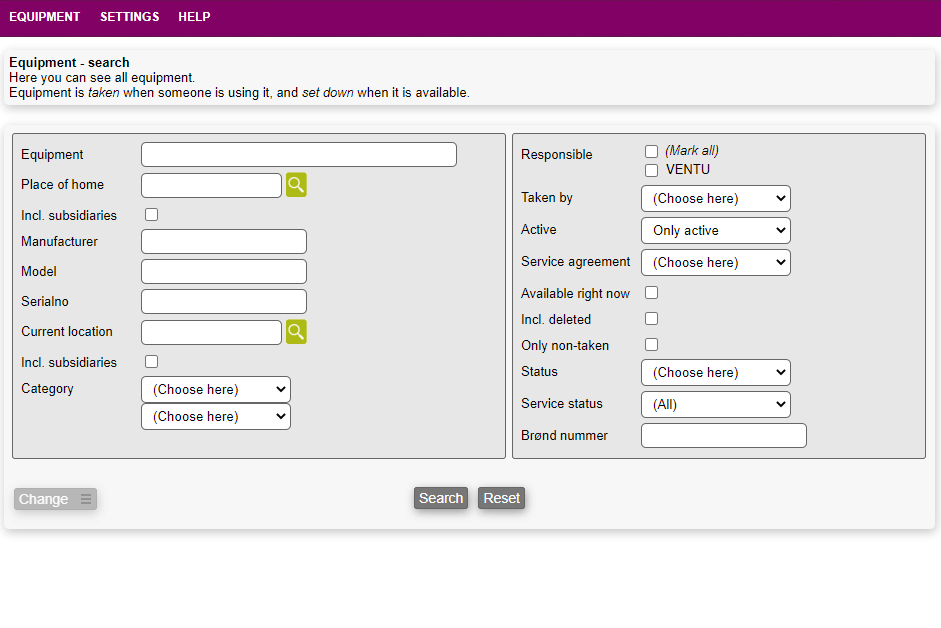Open the SETTINGS menu
Screen dimensions: 941x628
pos(129,17)
